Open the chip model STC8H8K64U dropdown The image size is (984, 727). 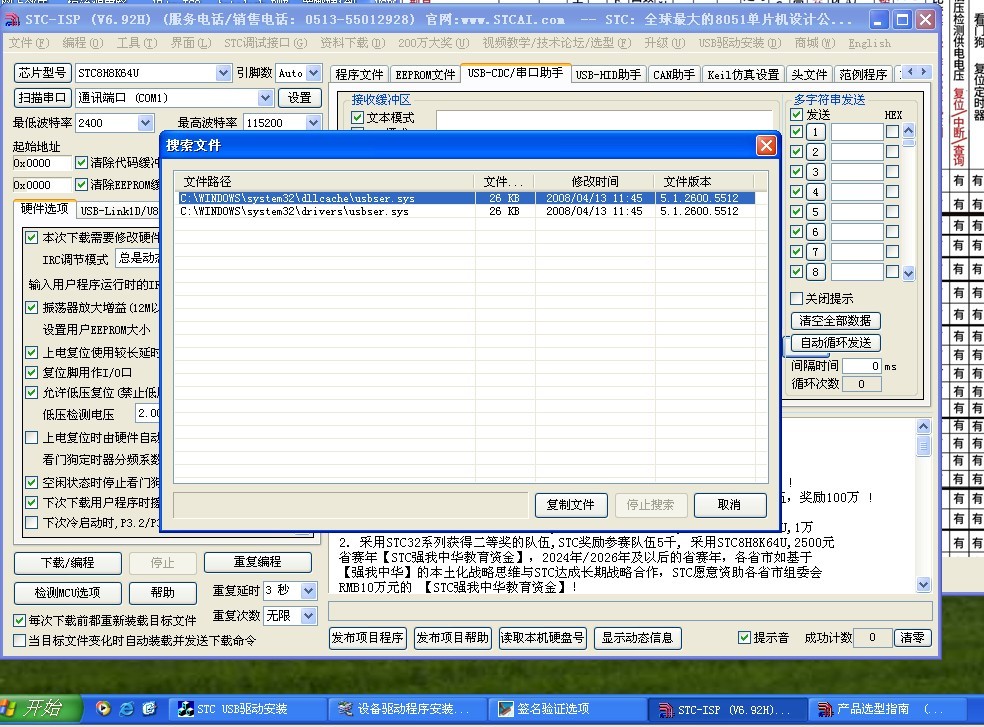point(223,73)
